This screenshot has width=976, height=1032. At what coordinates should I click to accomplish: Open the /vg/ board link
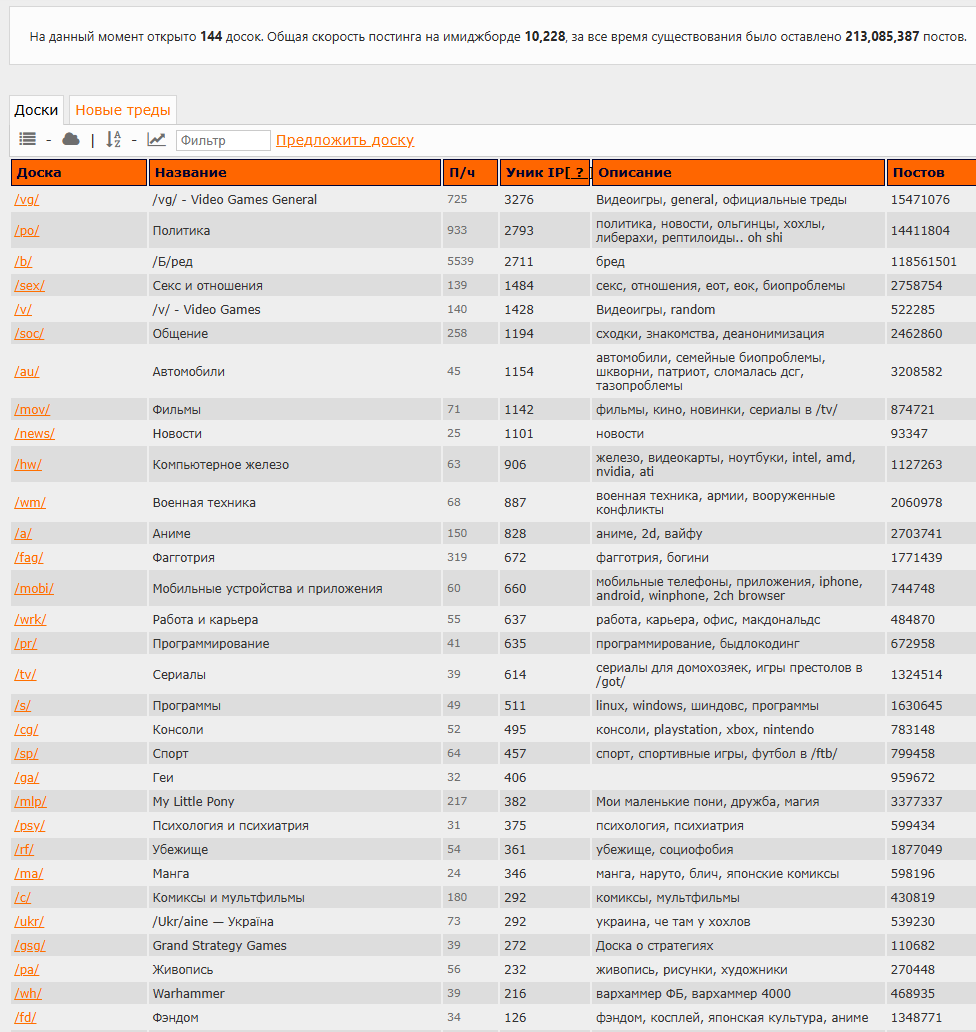click(x=27, y=199)
